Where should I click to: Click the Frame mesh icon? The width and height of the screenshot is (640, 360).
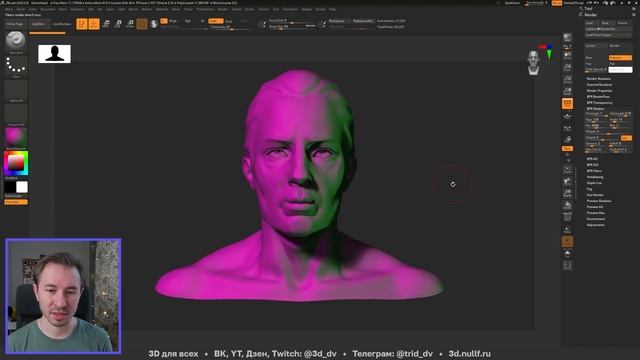coord(567,169)
